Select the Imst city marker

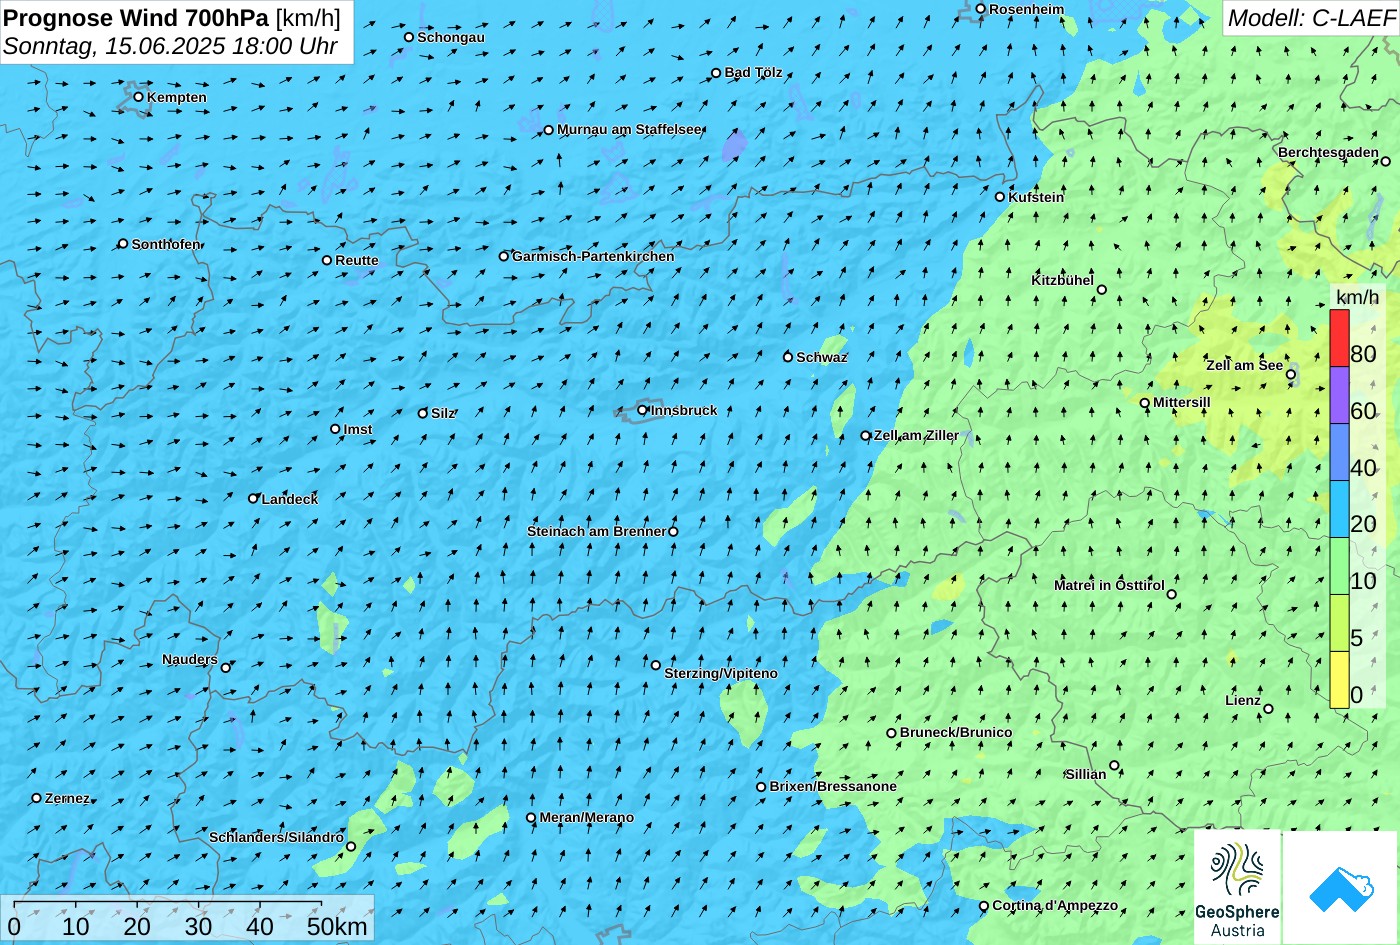335,429
